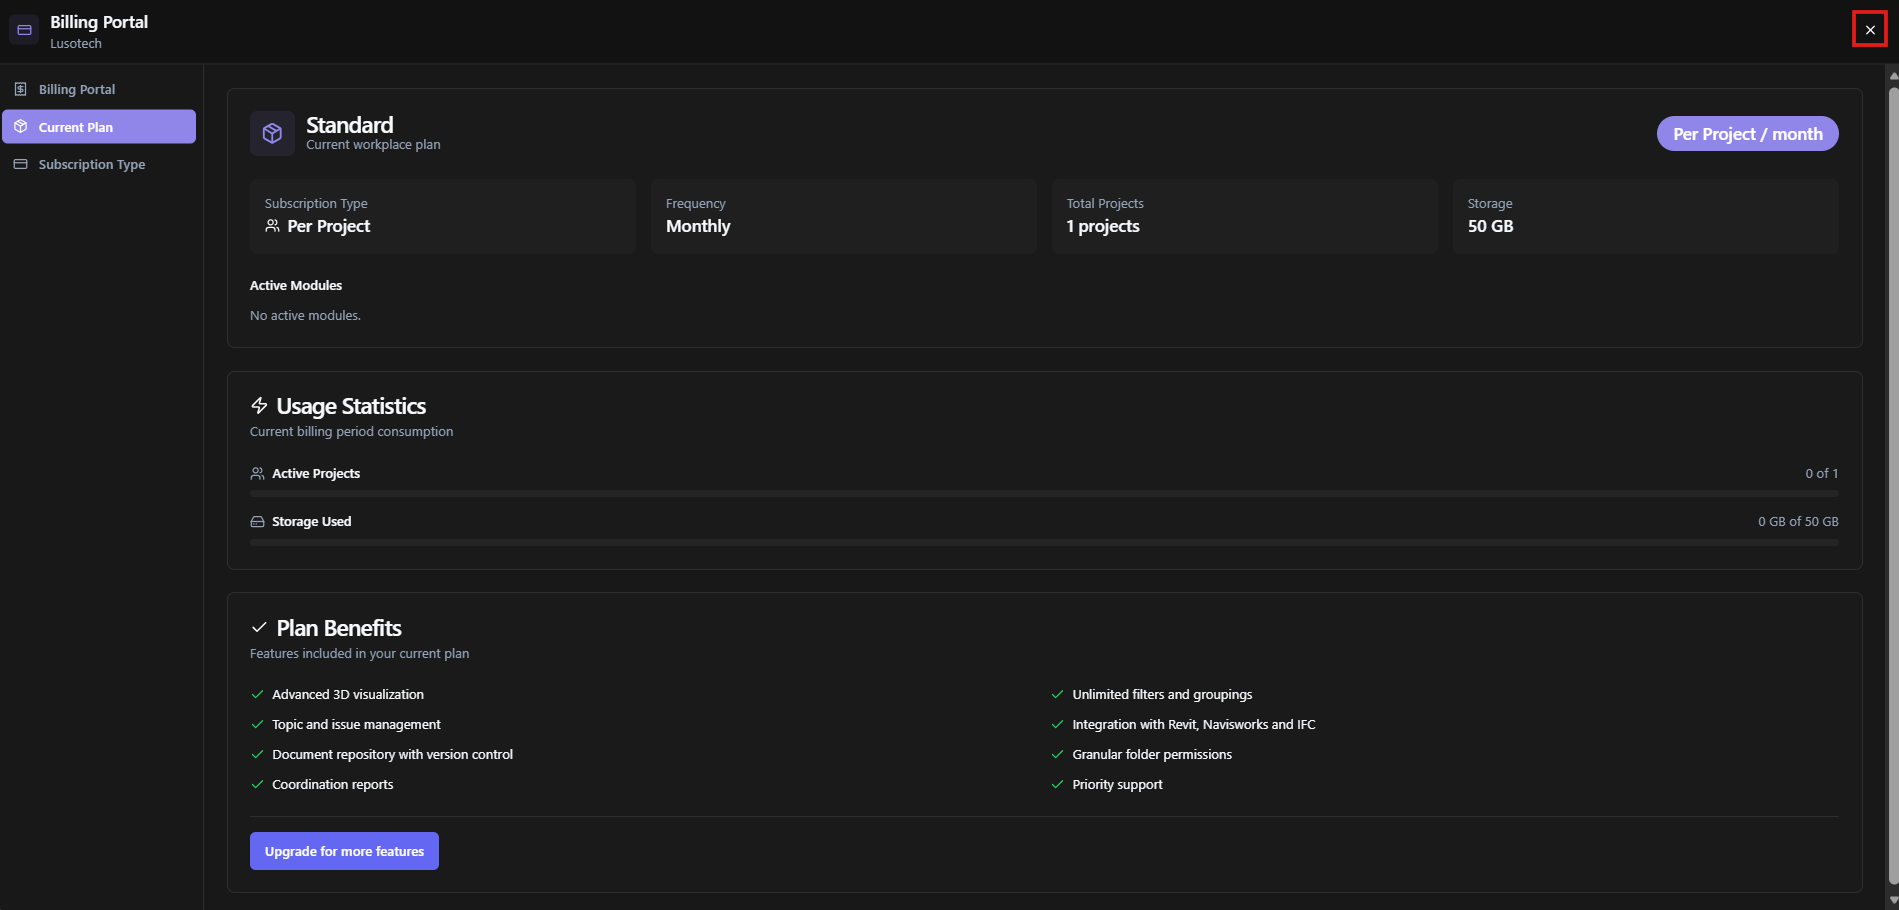The image size is (1899, 910).
Task: Click the check beside Advanced 3D visualization
Action: coord(257,694)
